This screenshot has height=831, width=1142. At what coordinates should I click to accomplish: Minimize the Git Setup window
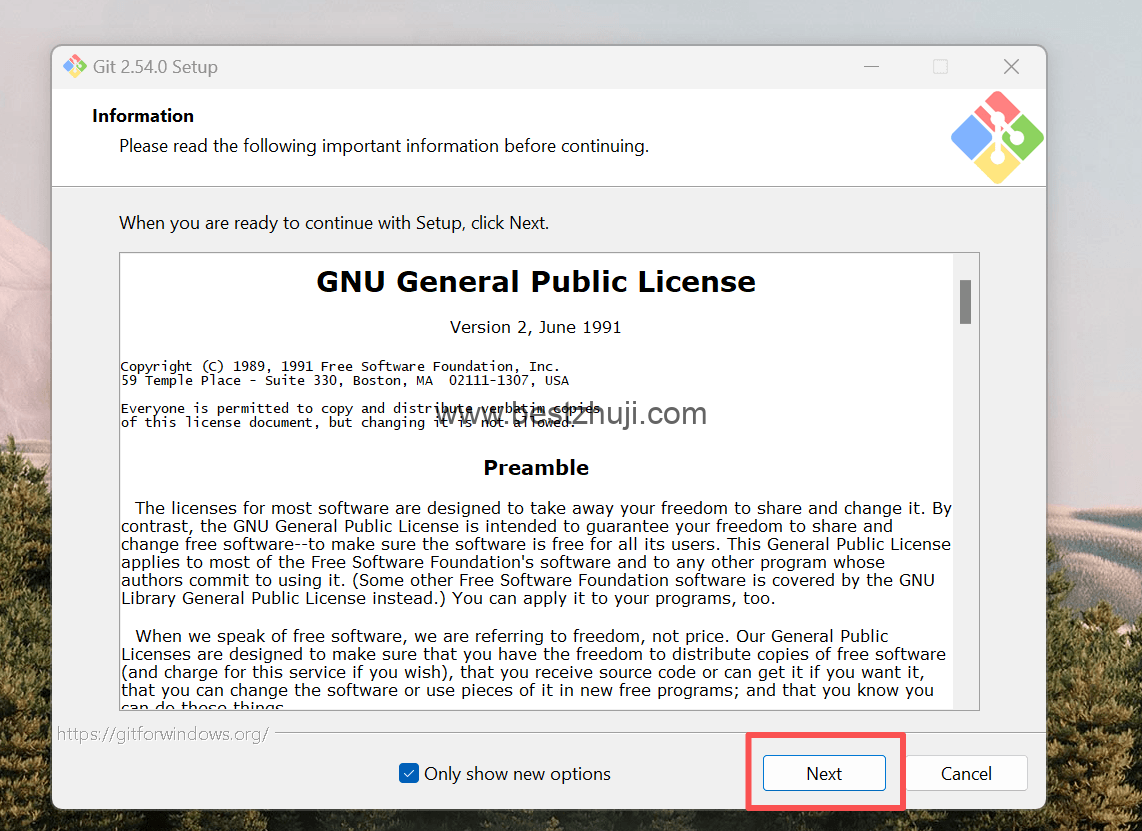pos(871,66)
